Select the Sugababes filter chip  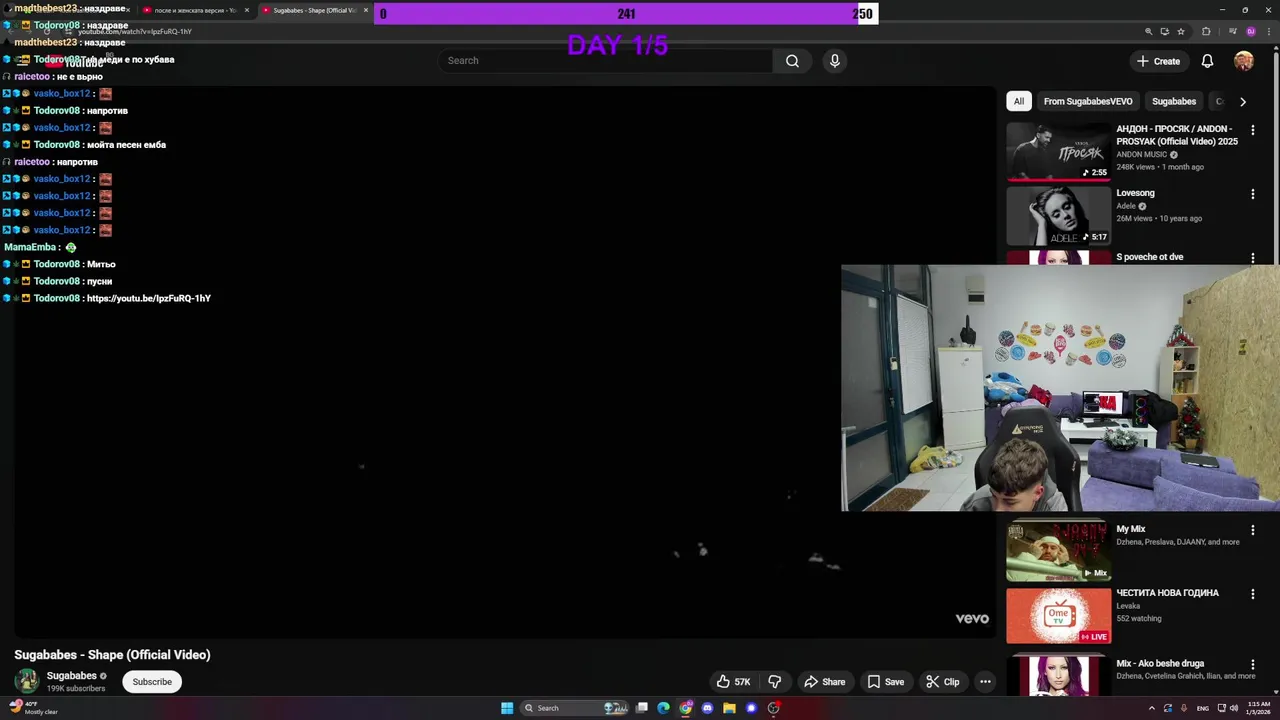pos(1174,101)
